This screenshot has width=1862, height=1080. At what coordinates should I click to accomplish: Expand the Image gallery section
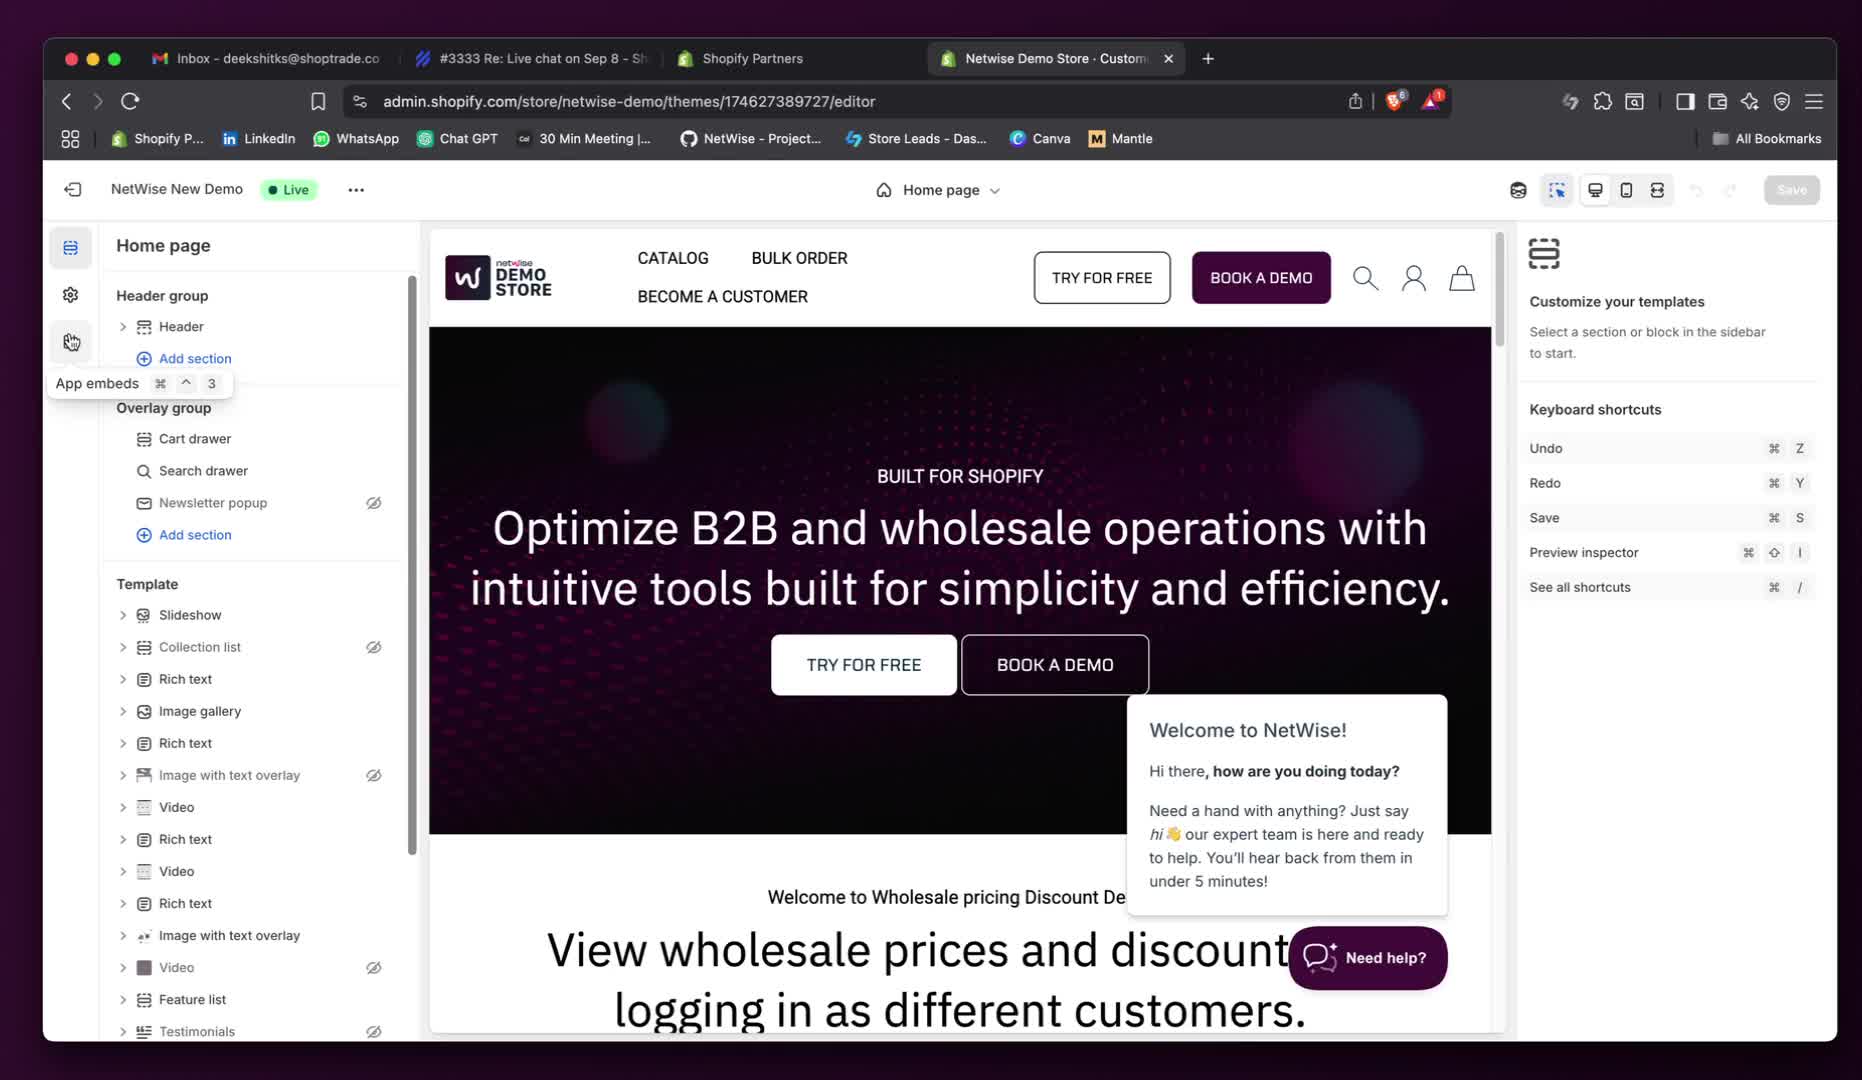click(x=123, y=711)
